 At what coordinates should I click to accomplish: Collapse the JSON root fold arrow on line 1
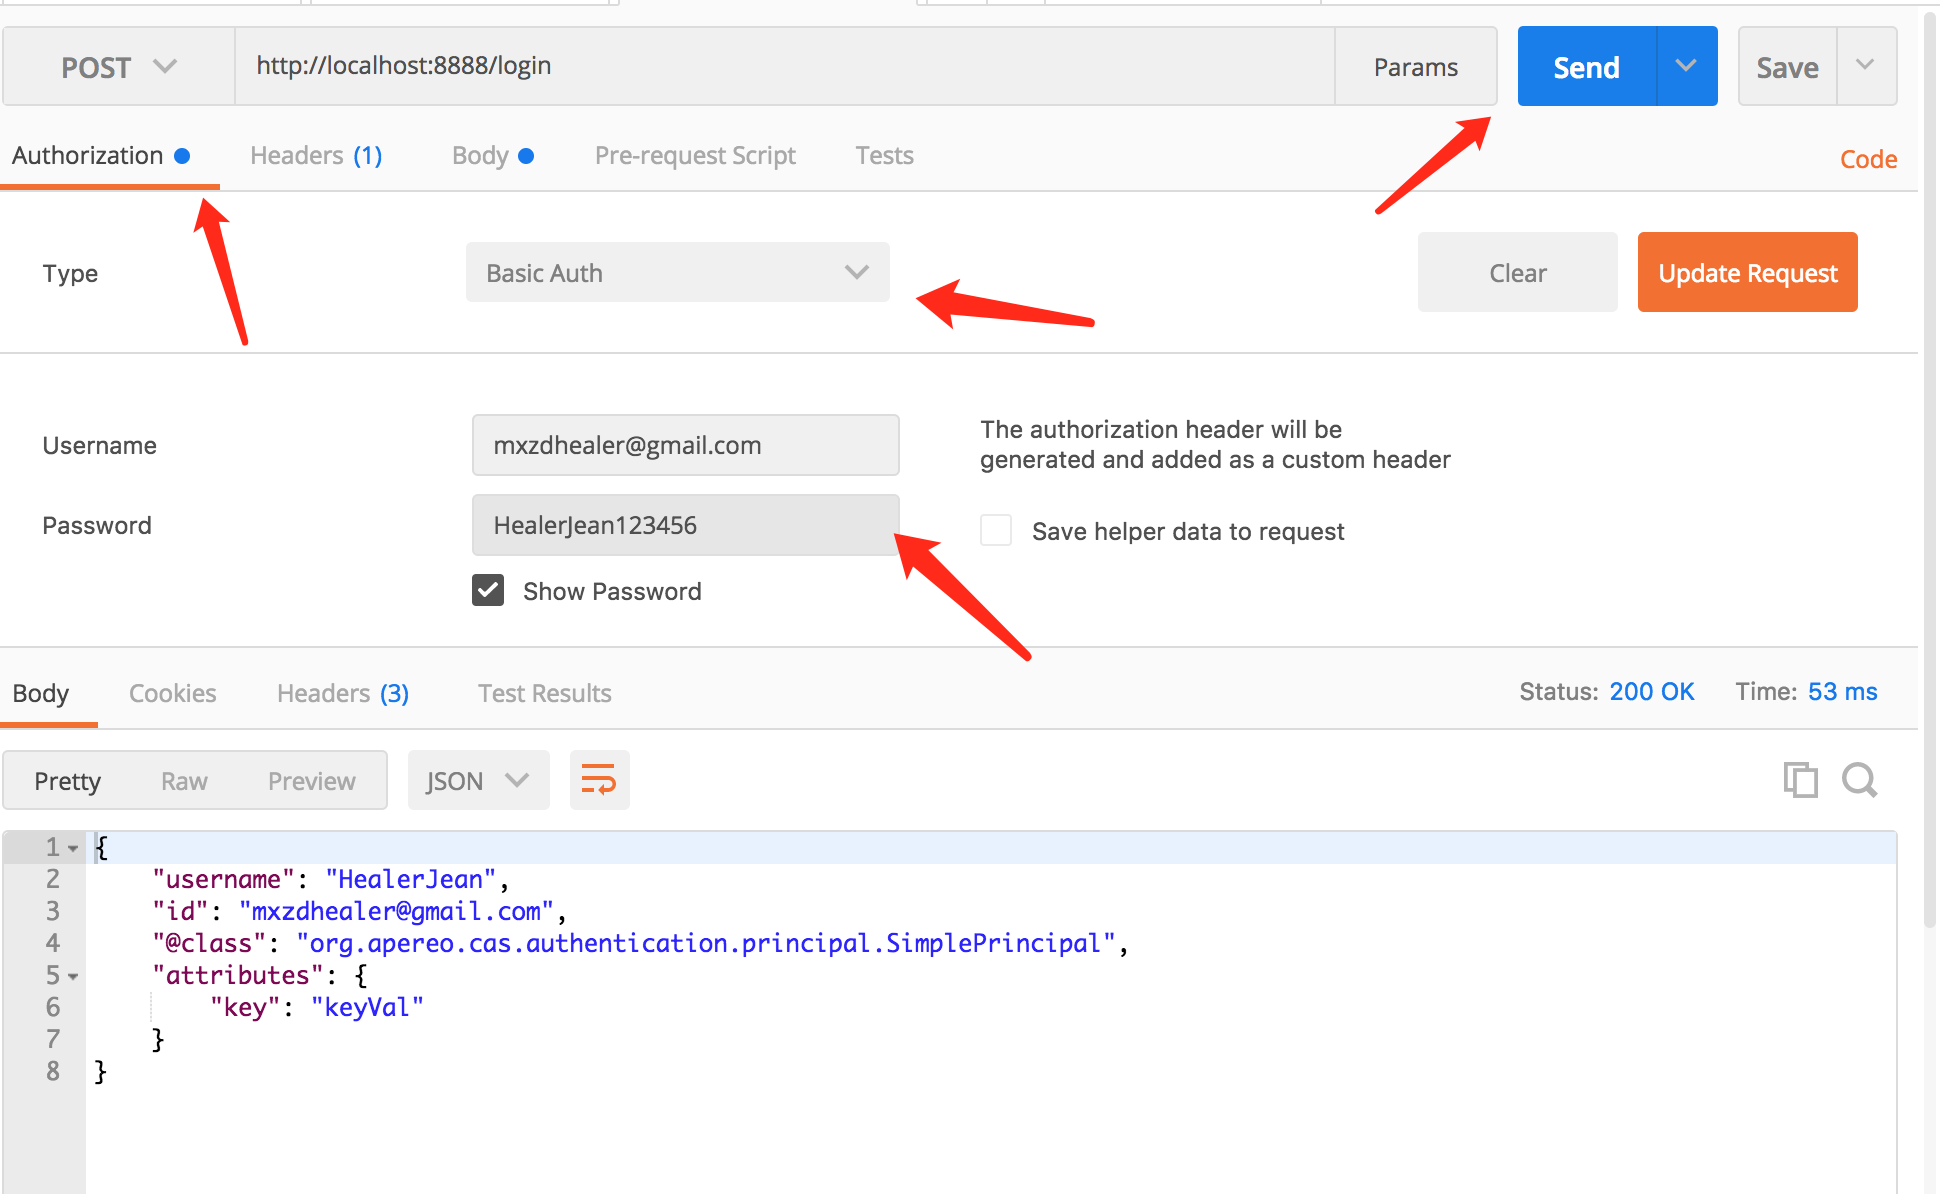click(73, 849)
